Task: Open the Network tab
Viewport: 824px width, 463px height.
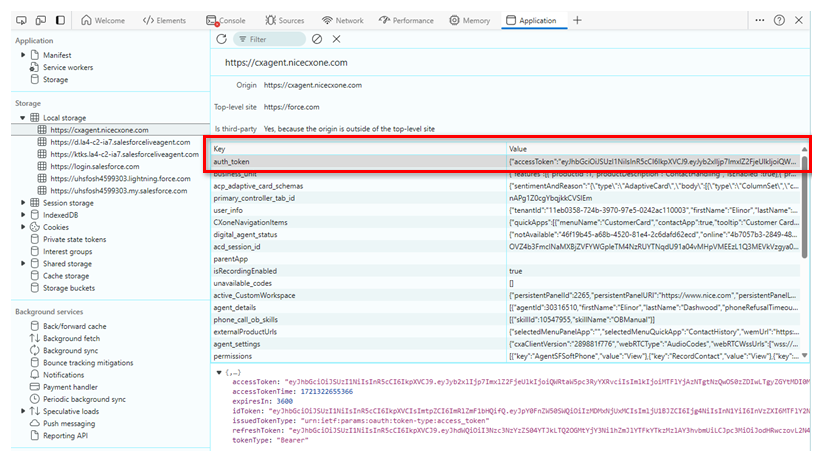Action: coord(343,20)
